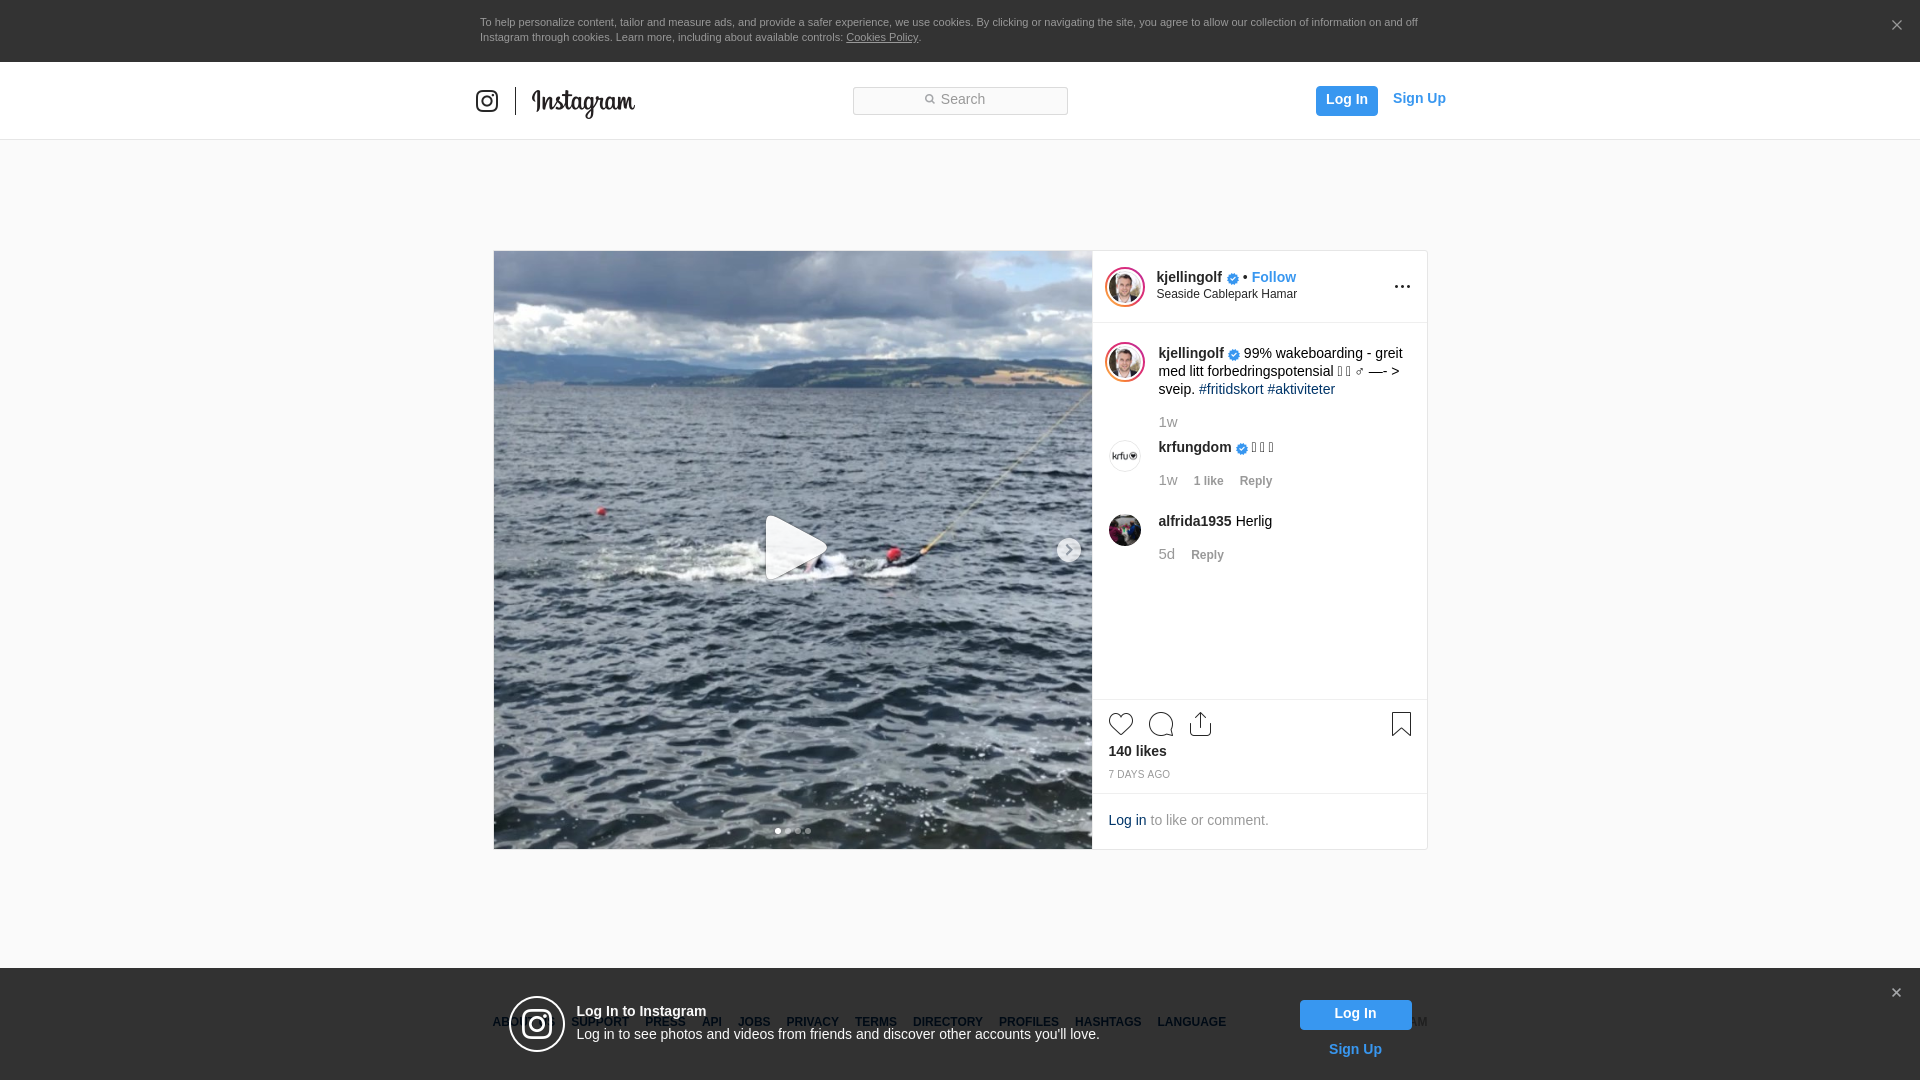View the 1 like on krfungdom's comment
Viewport: 1920px width, 1080px height.
coord(1208,481)
